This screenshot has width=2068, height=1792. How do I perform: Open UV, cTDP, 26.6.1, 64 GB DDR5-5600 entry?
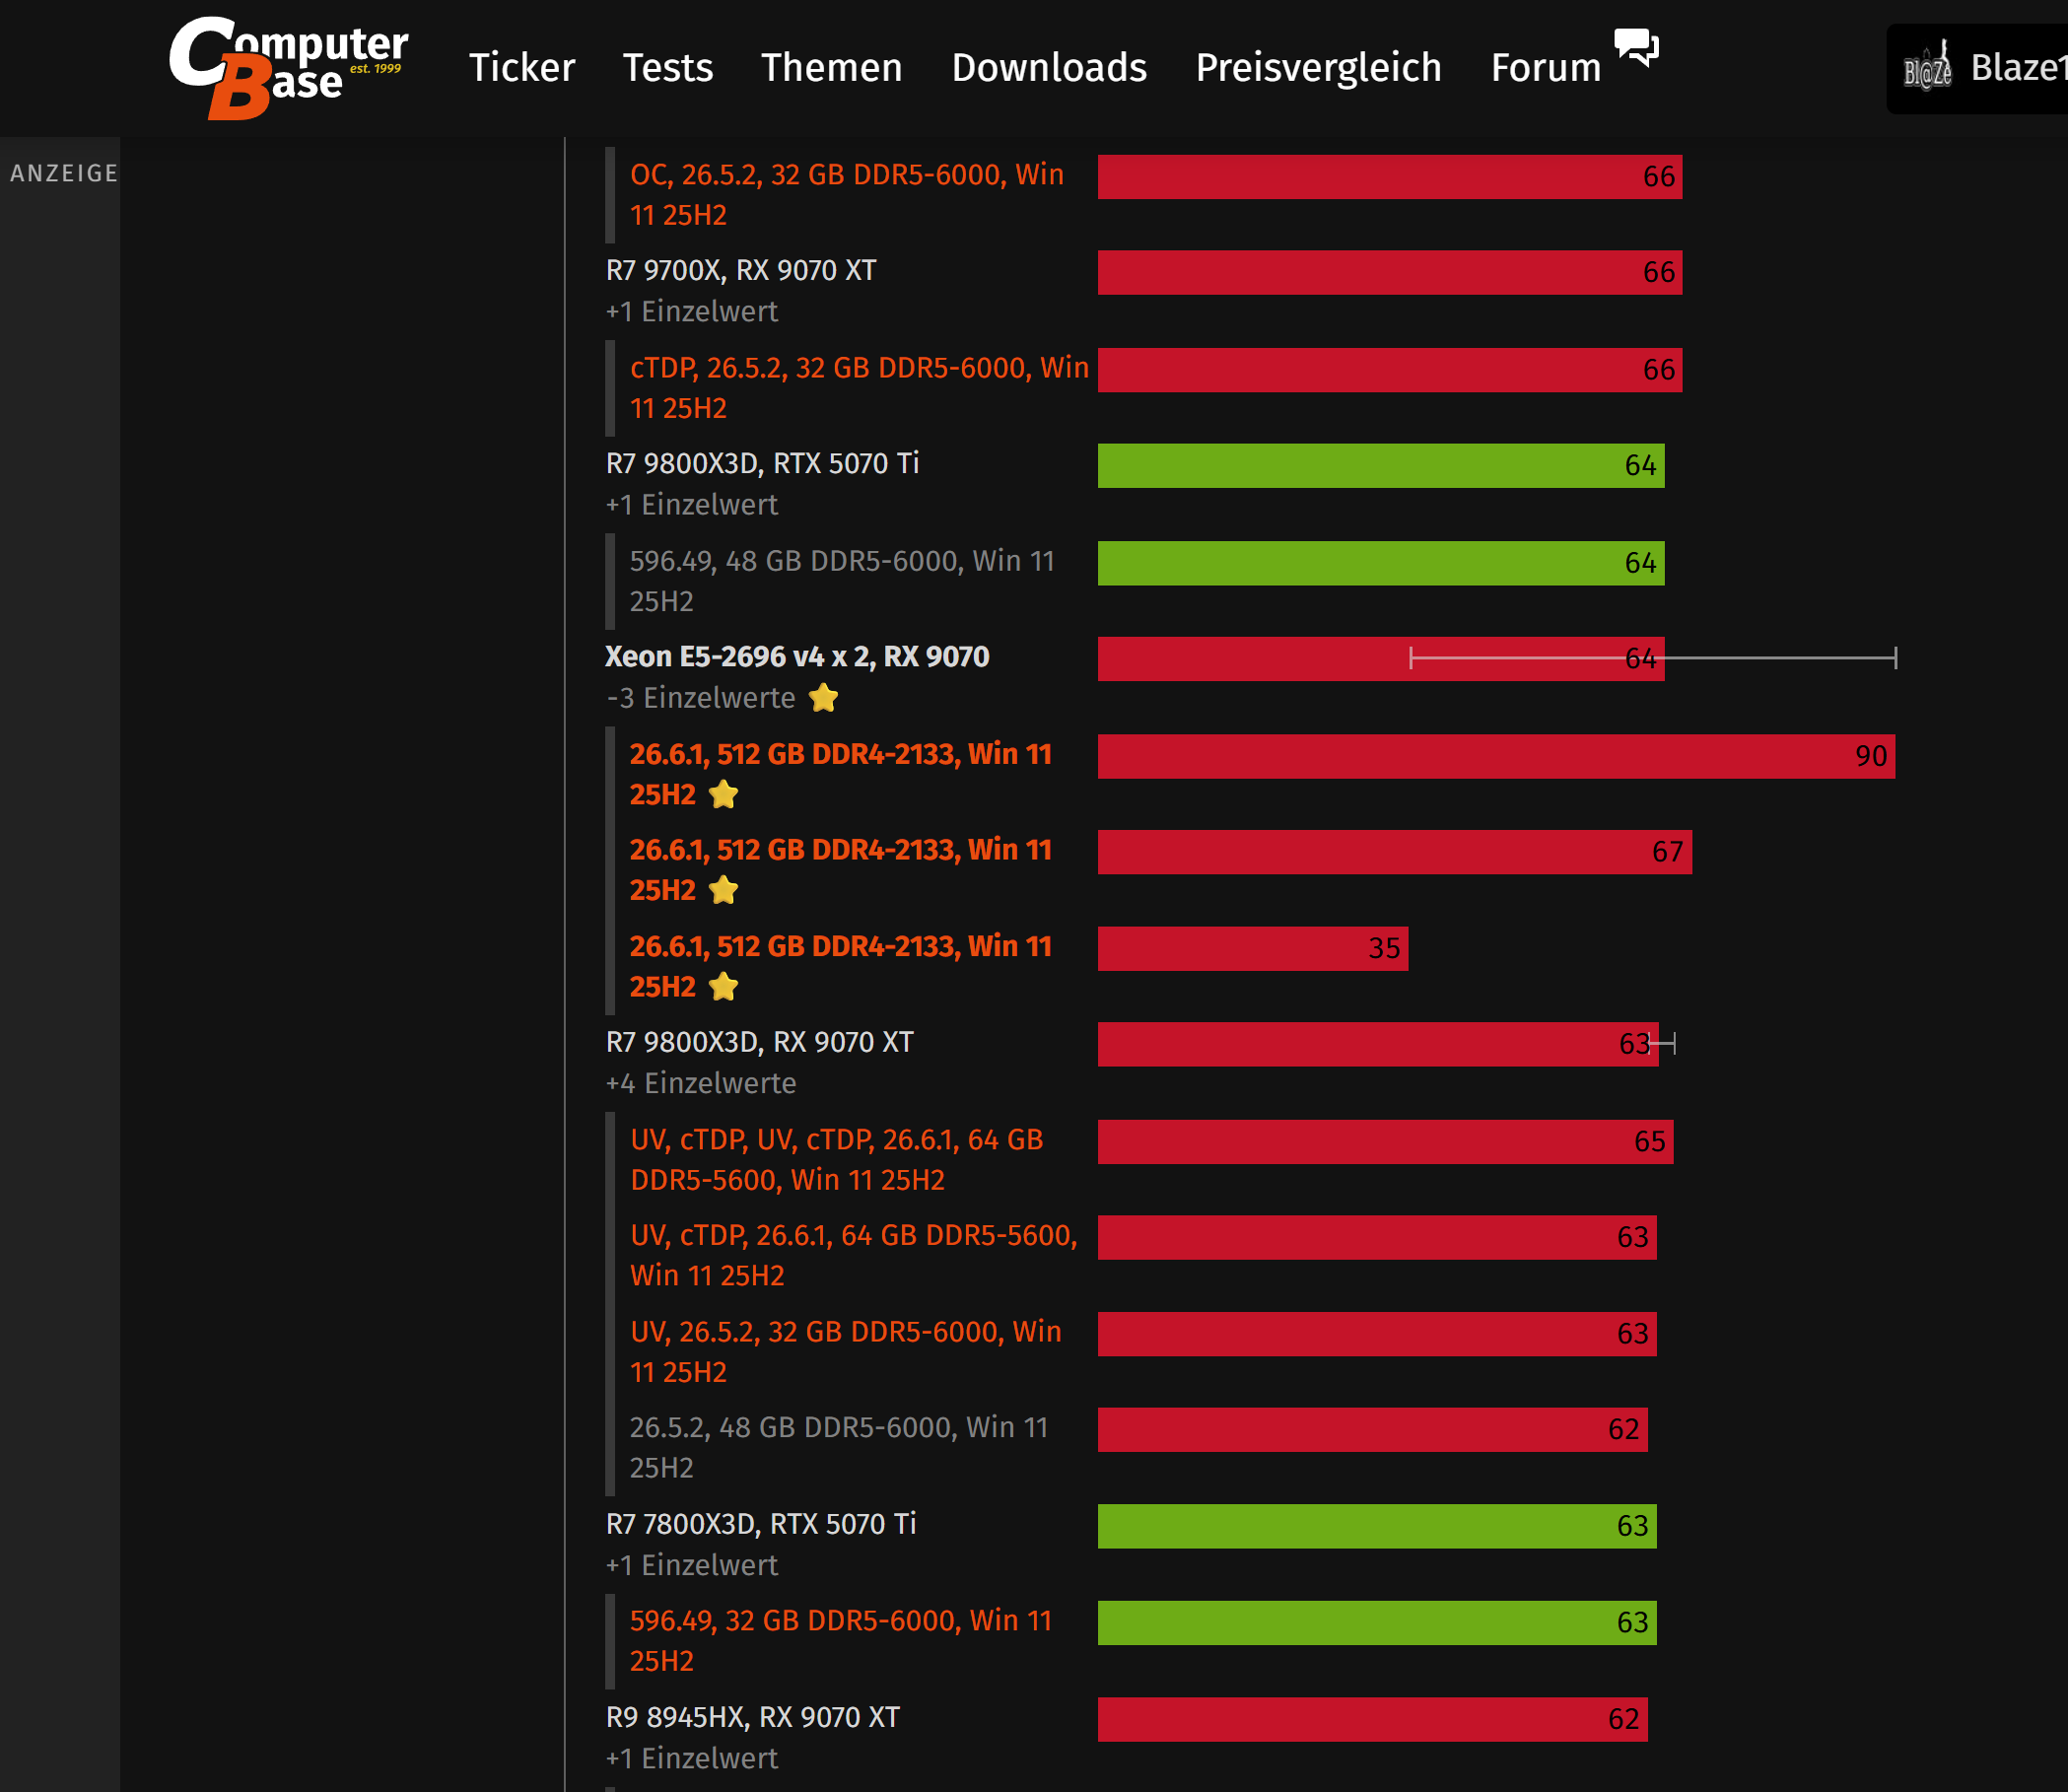pyautogui.click(x=854, y=1255)
